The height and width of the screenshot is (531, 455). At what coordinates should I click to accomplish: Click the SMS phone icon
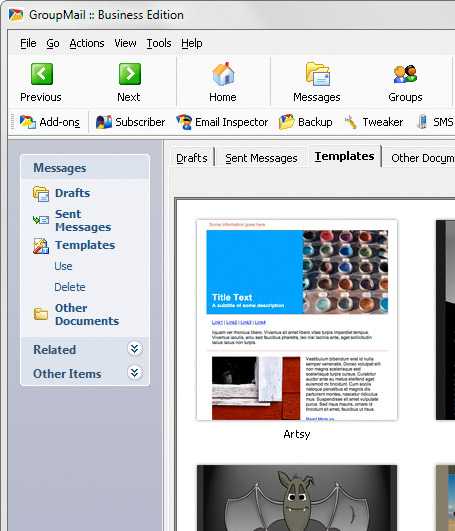[x=422, y=122]
